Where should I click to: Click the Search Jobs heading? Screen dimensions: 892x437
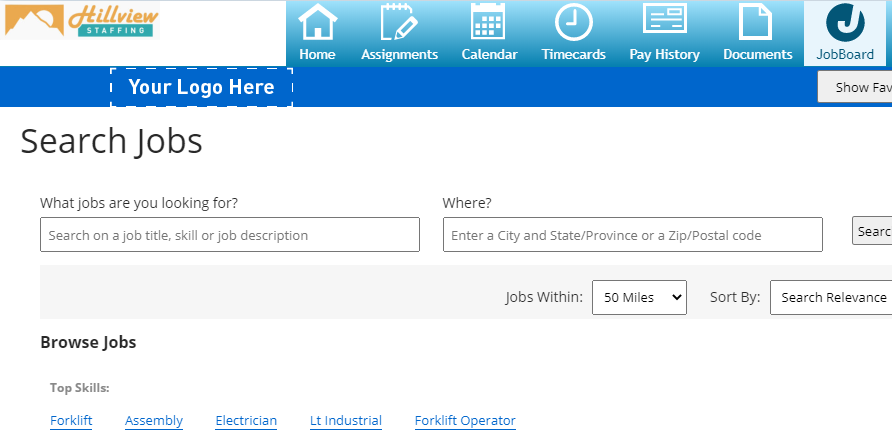point(112,141)
